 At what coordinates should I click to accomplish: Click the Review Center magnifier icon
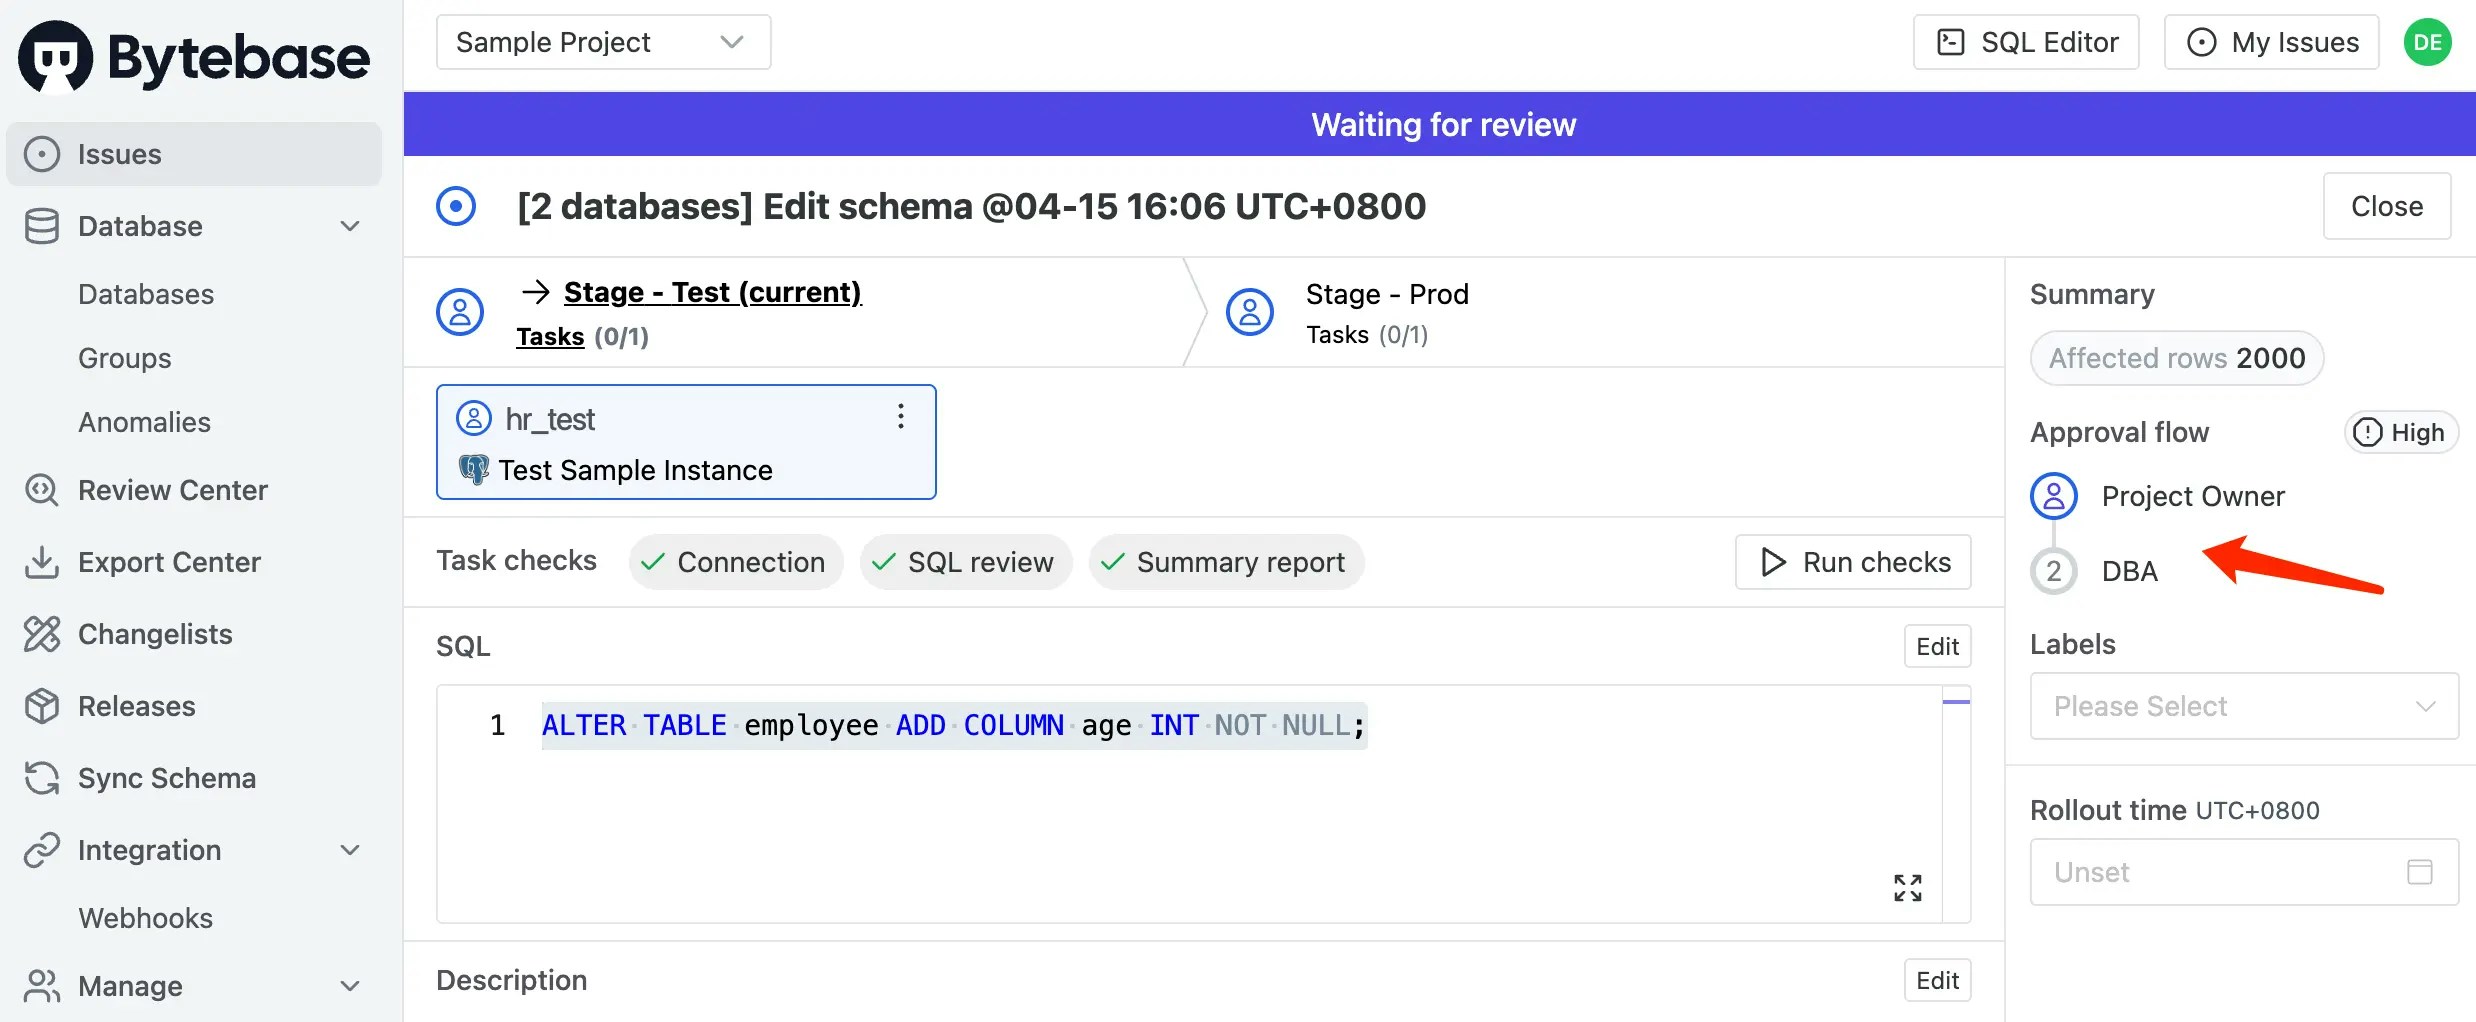click(41, 490)
